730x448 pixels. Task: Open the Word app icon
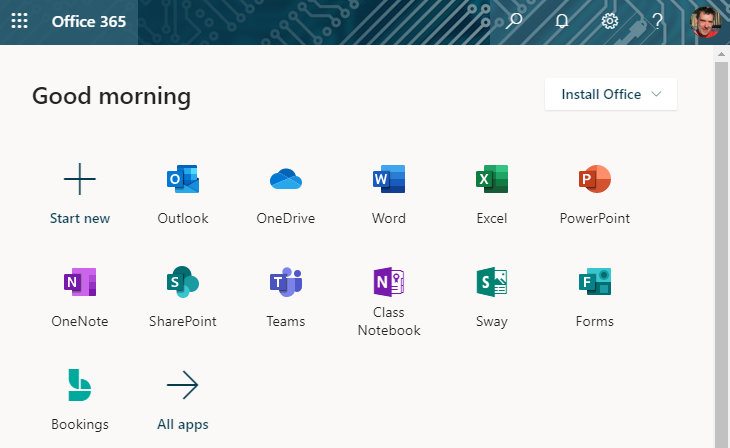[x=389, y=180]
